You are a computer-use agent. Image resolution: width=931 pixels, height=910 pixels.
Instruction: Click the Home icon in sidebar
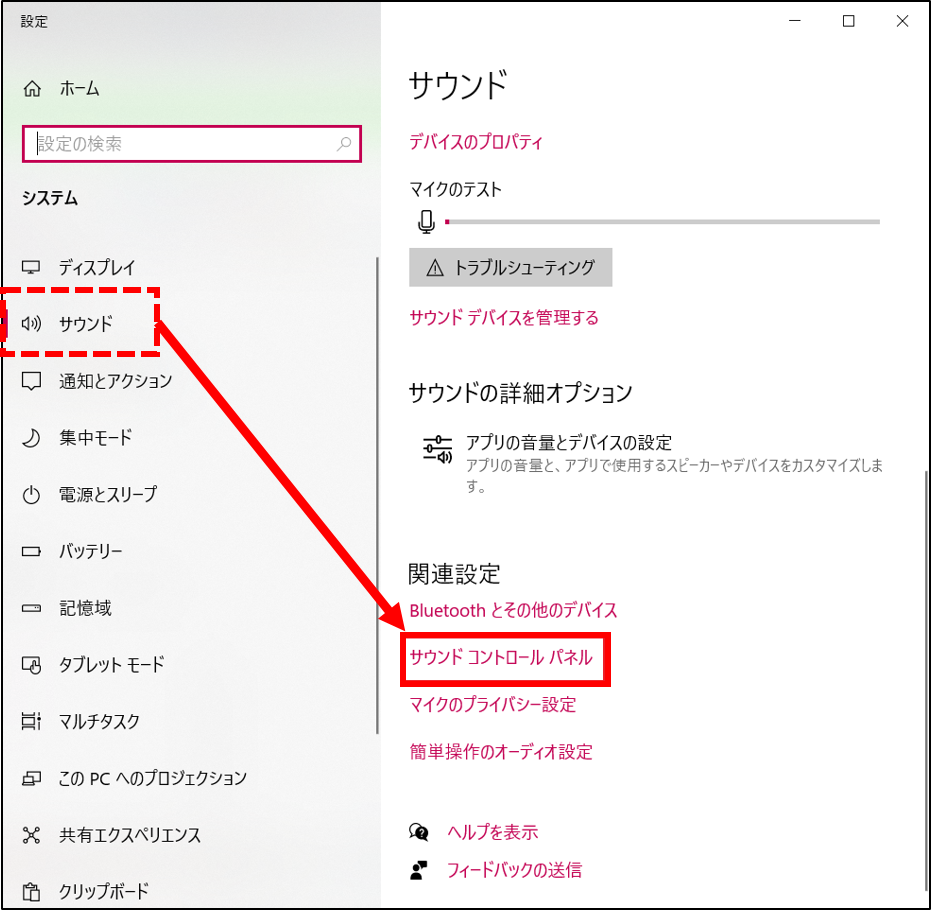coord(32,88)
